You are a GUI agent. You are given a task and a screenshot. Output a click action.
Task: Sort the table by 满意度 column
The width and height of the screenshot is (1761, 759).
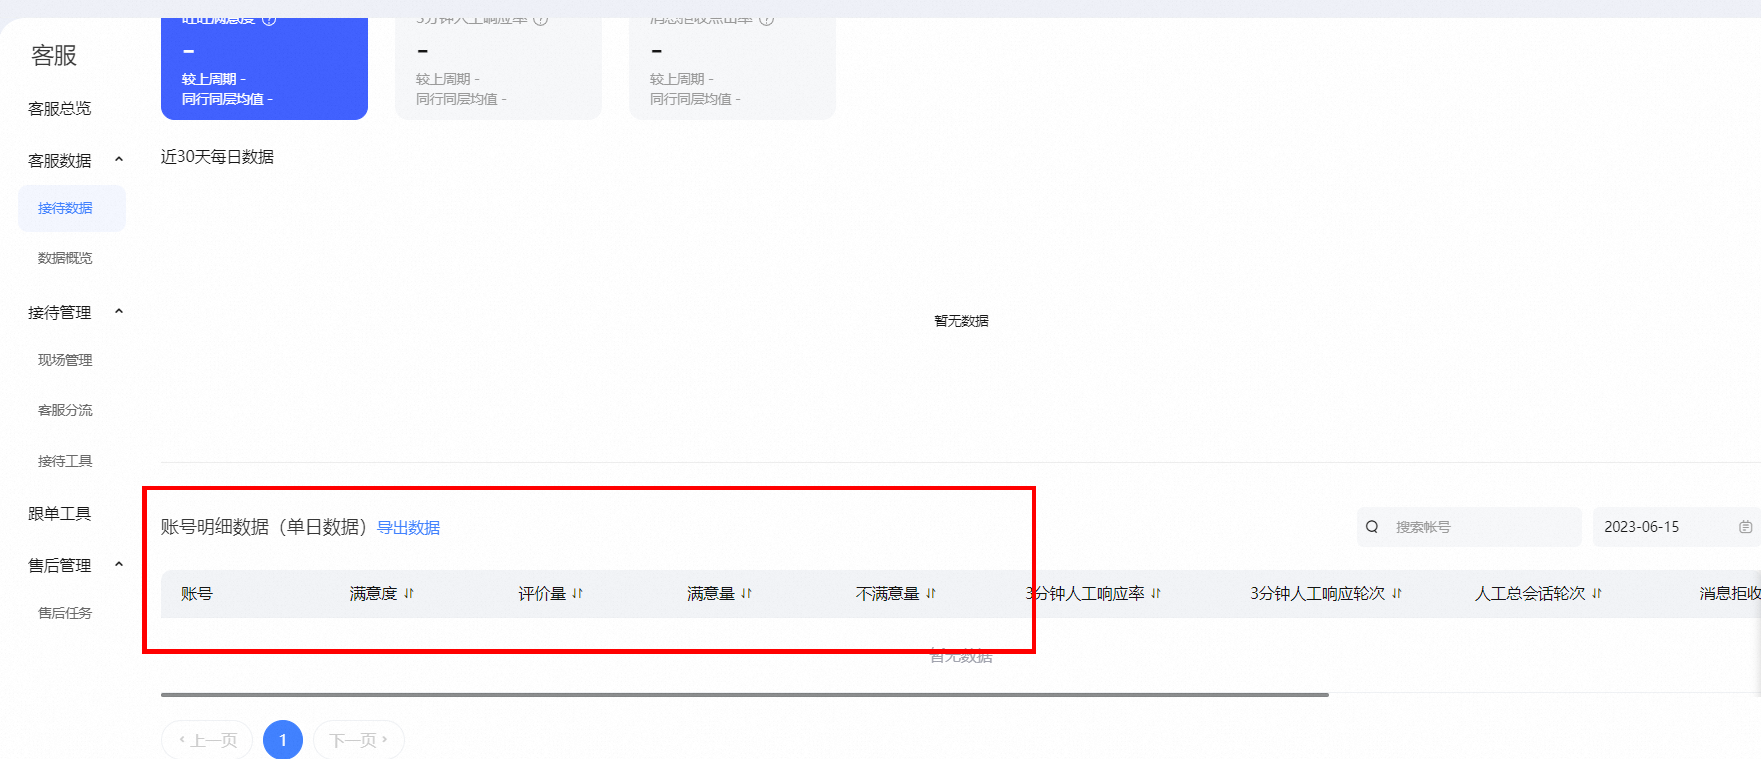(x=409, y=594)
